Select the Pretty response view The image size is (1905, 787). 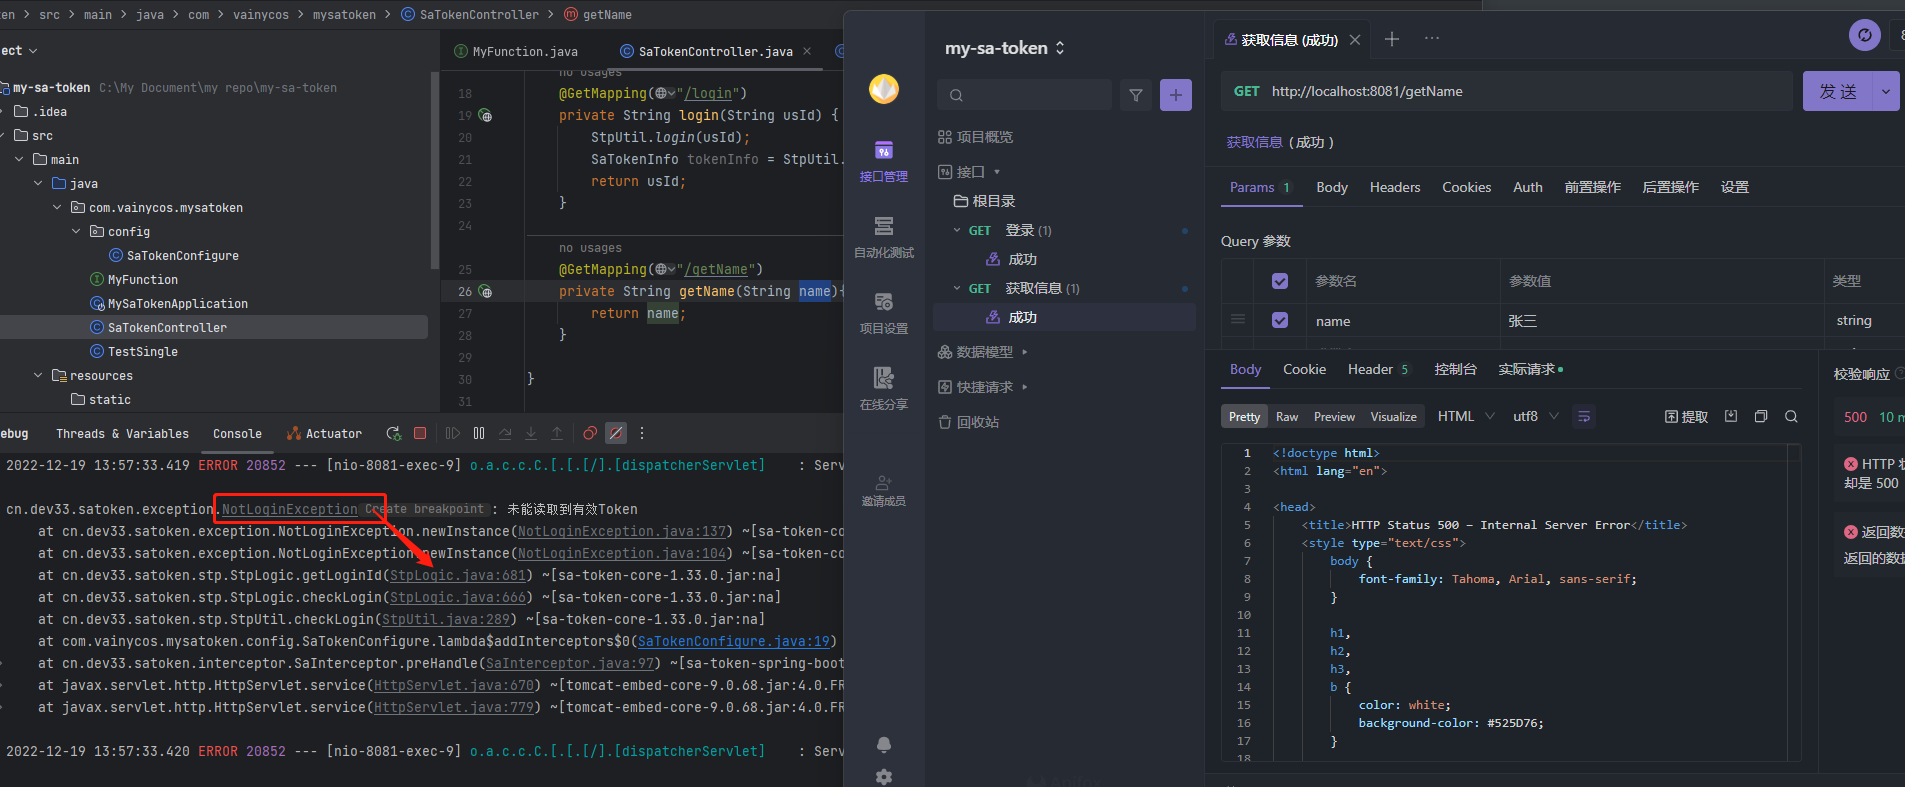(1244, 417)
